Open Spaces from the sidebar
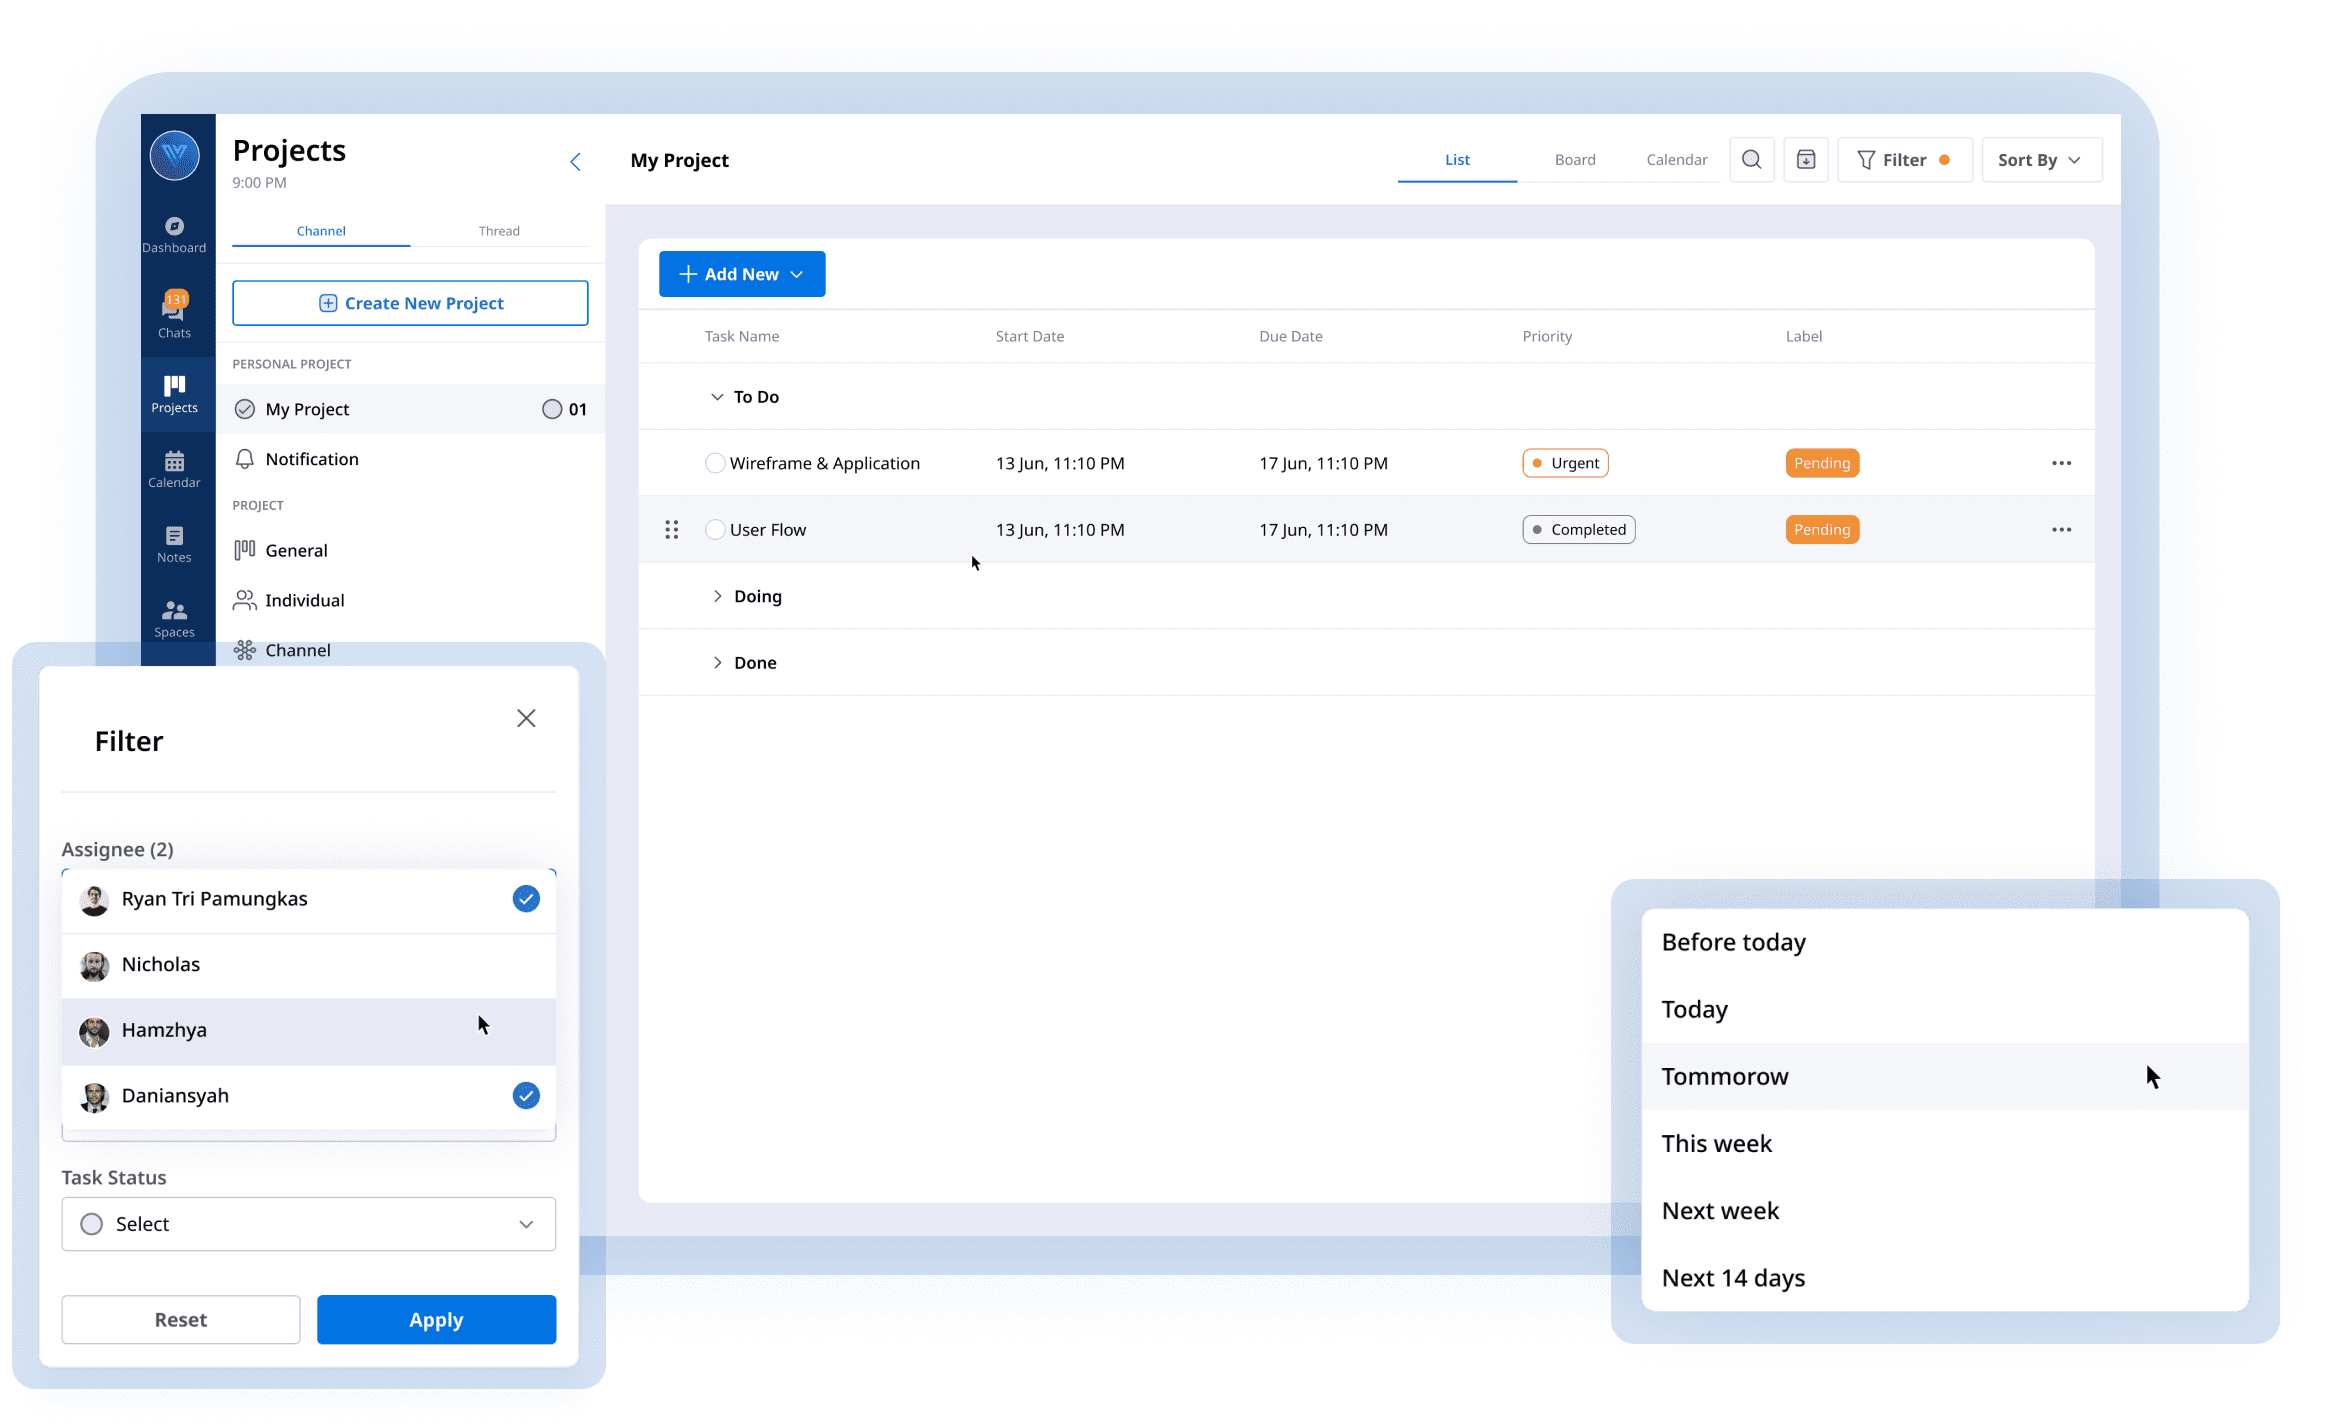This screenshot has height=1428, width=2325. pos(174,619)
